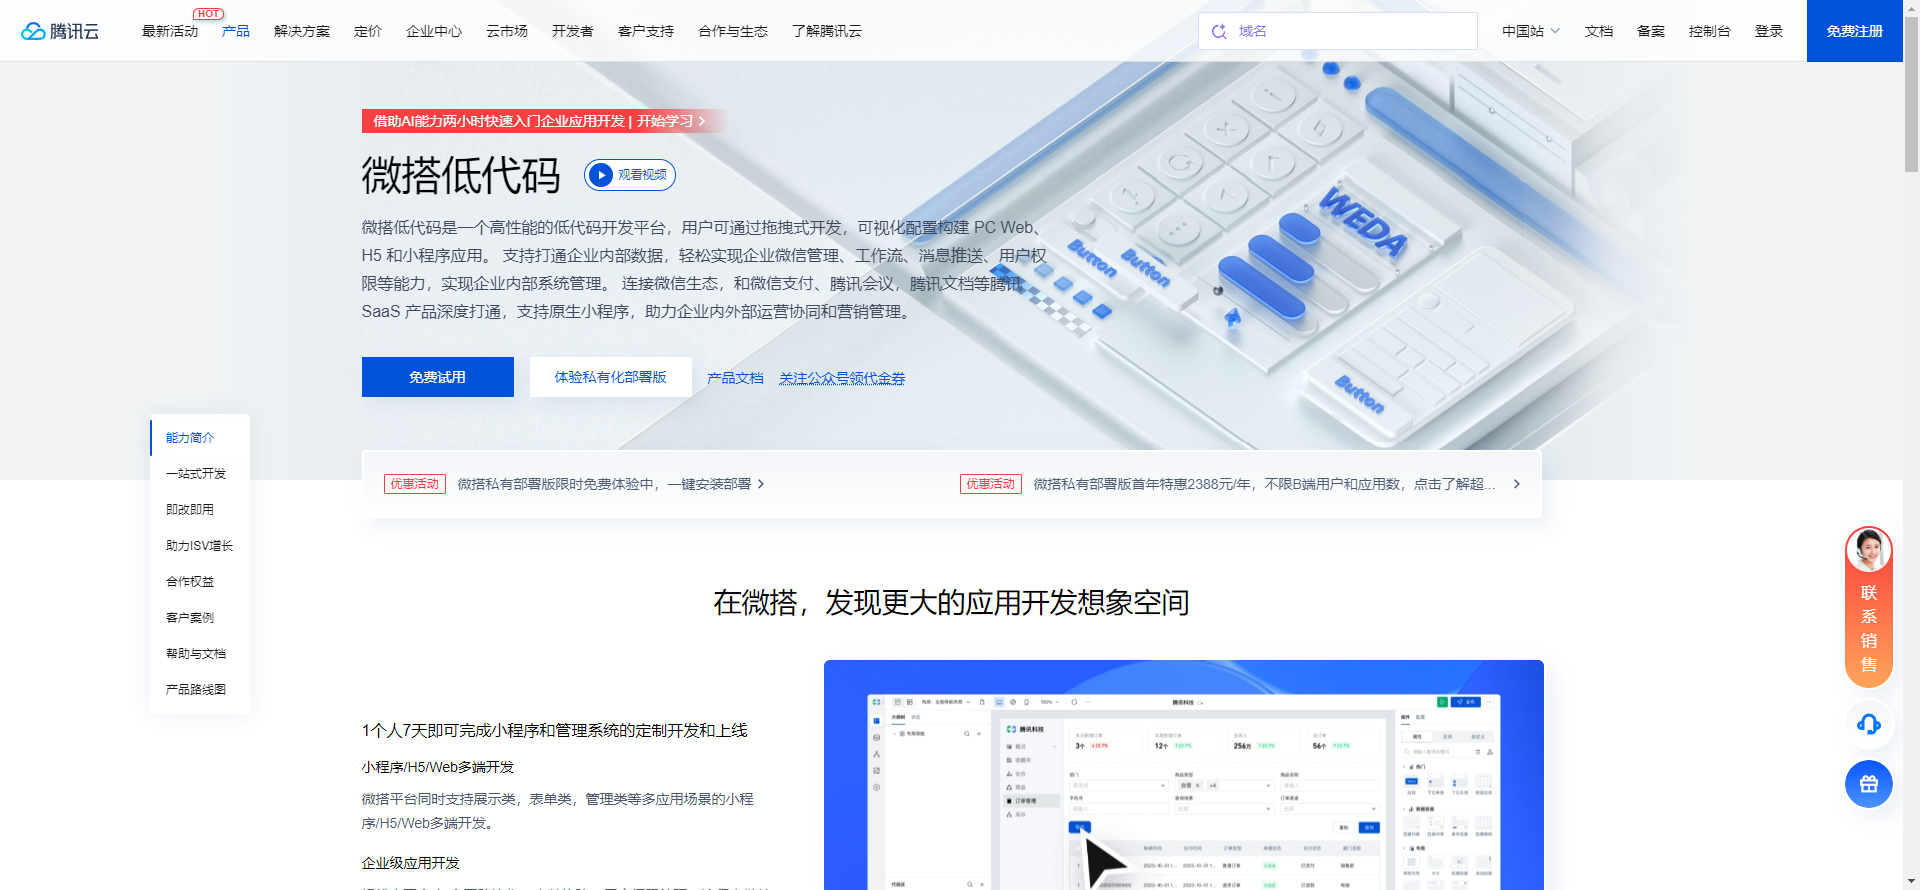Image resolution: width=1920 pixels, height=890 pixels.
Task: Open the headset customer service icon
Action: (1868, 724)
